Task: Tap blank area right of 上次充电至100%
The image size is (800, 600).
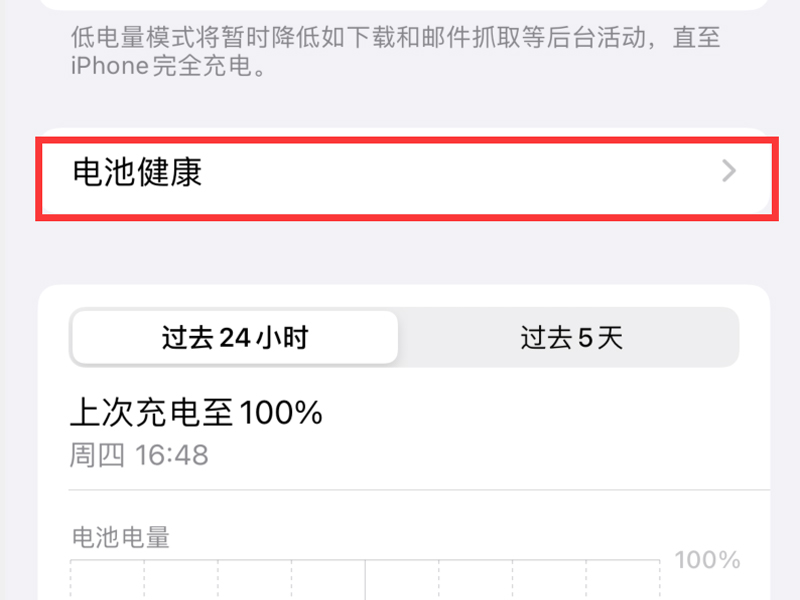Action: 540,412
